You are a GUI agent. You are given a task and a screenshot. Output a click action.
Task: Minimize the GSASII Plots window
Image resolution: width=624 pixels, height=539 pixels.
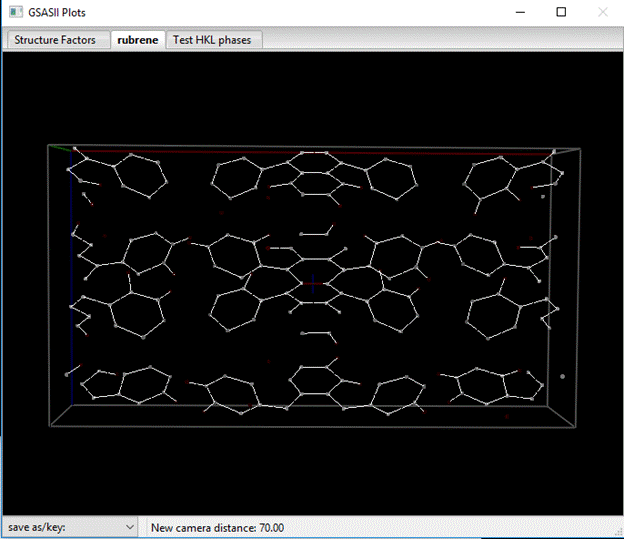(x=518, y=12)
